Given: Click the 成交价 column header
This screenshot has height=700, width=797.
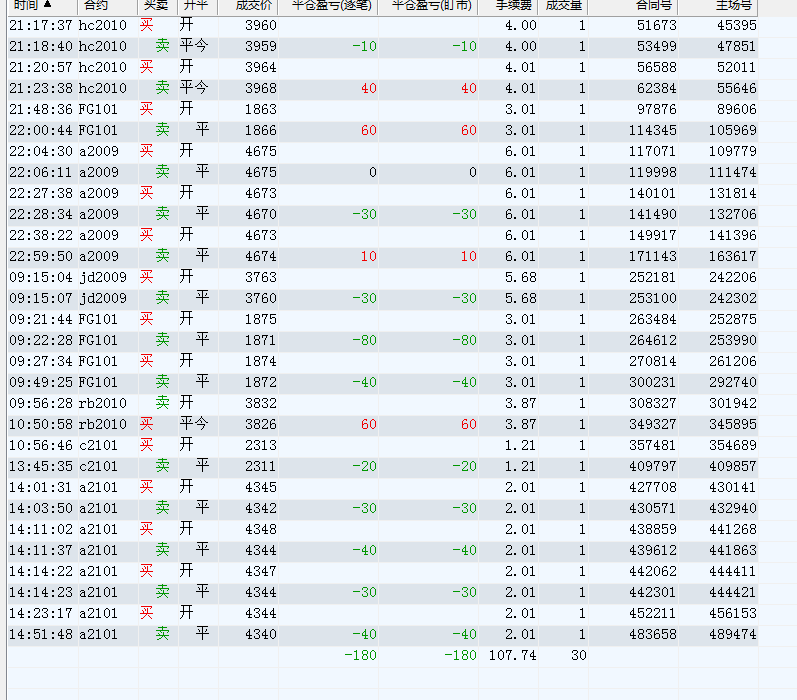Looking at the screenshot, I should click(245, 5).
